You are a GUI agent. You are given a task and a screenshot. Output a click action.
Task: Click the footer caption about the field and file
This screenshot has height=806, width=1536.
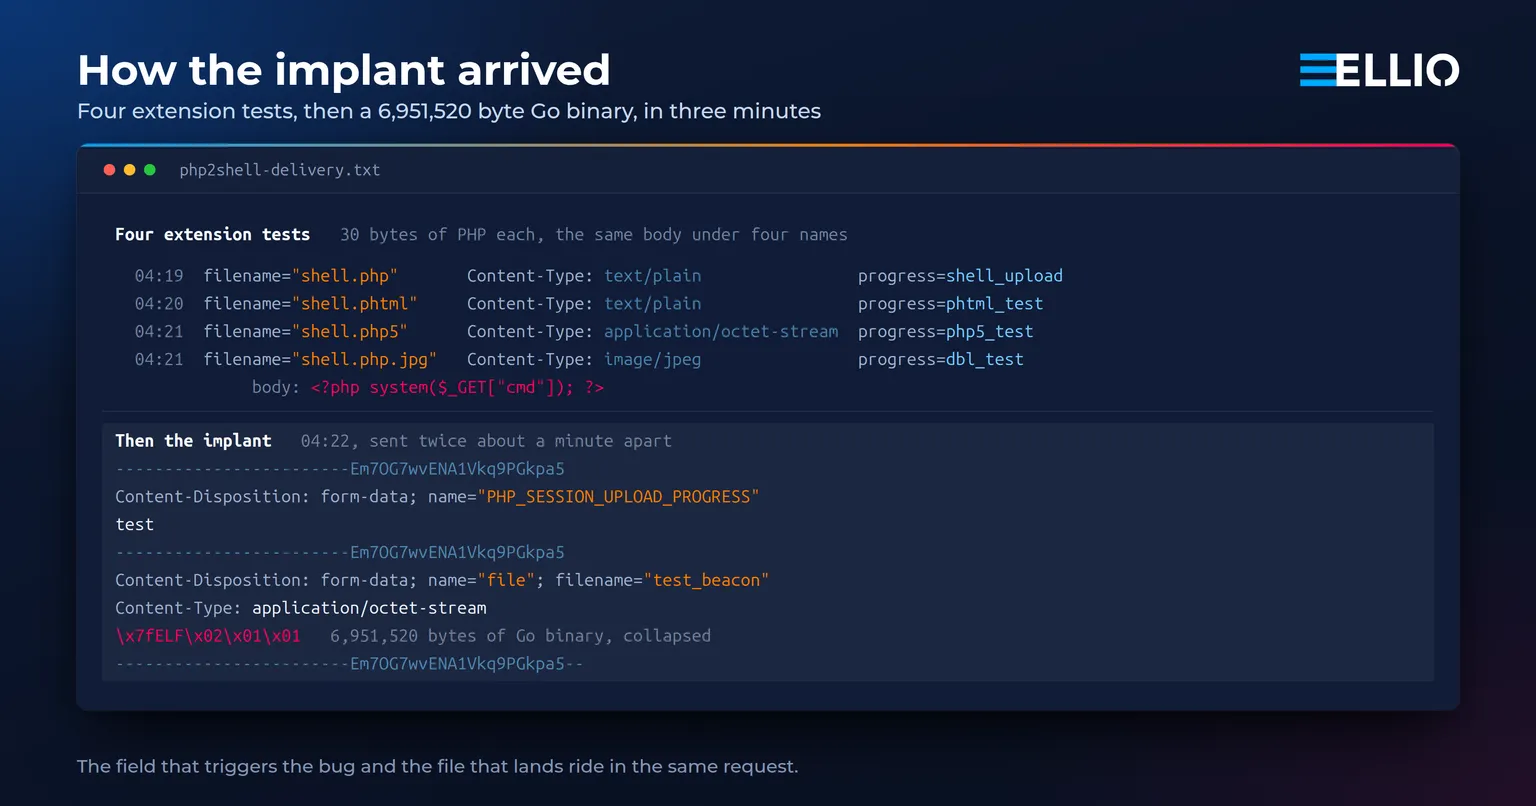437,767
